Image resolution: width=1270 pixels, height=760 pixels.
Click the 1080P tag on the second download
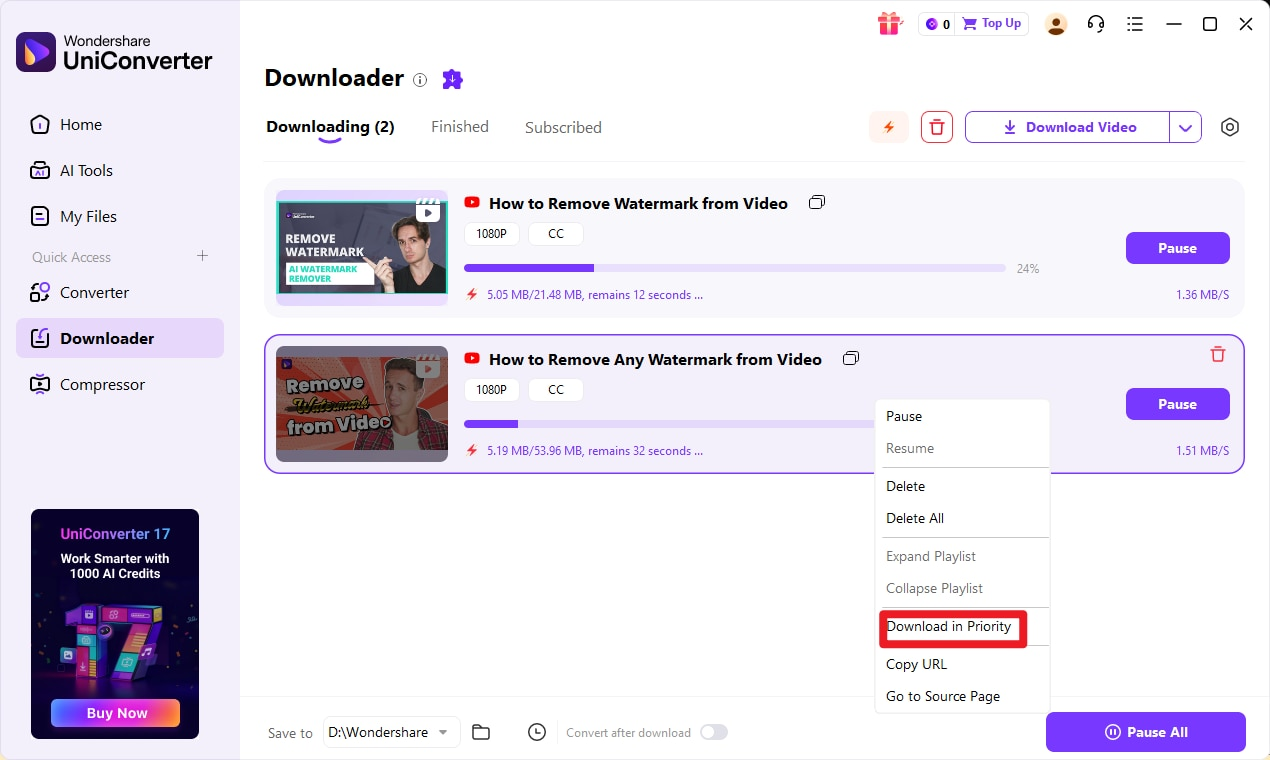coord(492,390)
